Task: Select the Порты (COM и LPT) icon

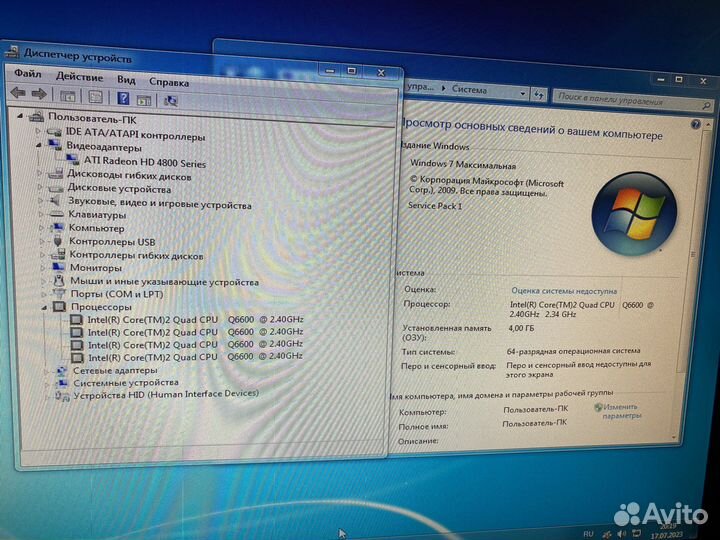Action: [59, 293]
